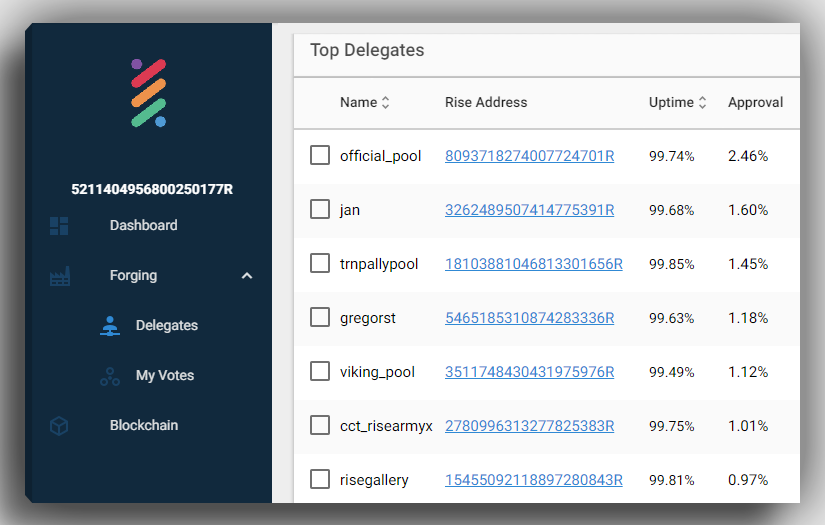
Task: Check the jan delegate checkbox
Action: (320, 209)
